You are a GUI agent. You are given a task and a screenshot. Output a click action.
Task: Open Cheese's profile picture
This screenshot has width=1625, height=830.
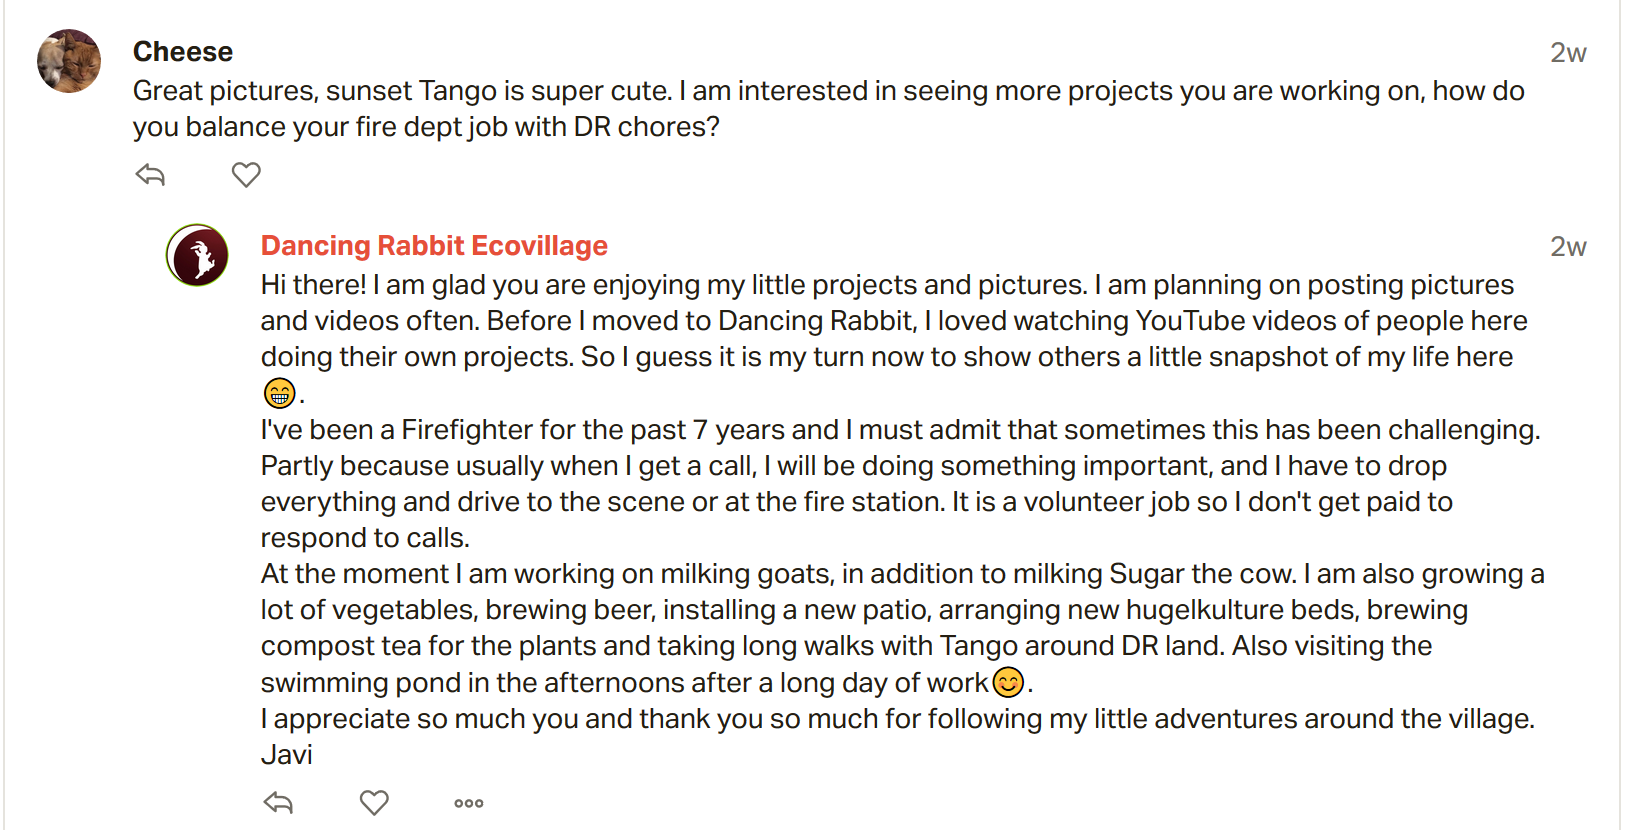click(69, 61)
